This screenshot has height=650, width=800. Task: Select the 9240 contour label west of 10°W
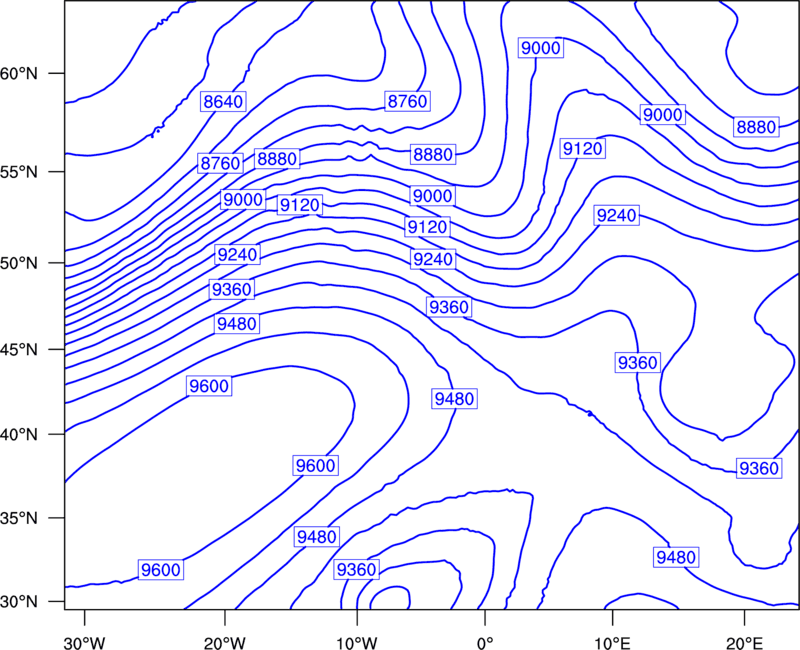pos(237,254)
